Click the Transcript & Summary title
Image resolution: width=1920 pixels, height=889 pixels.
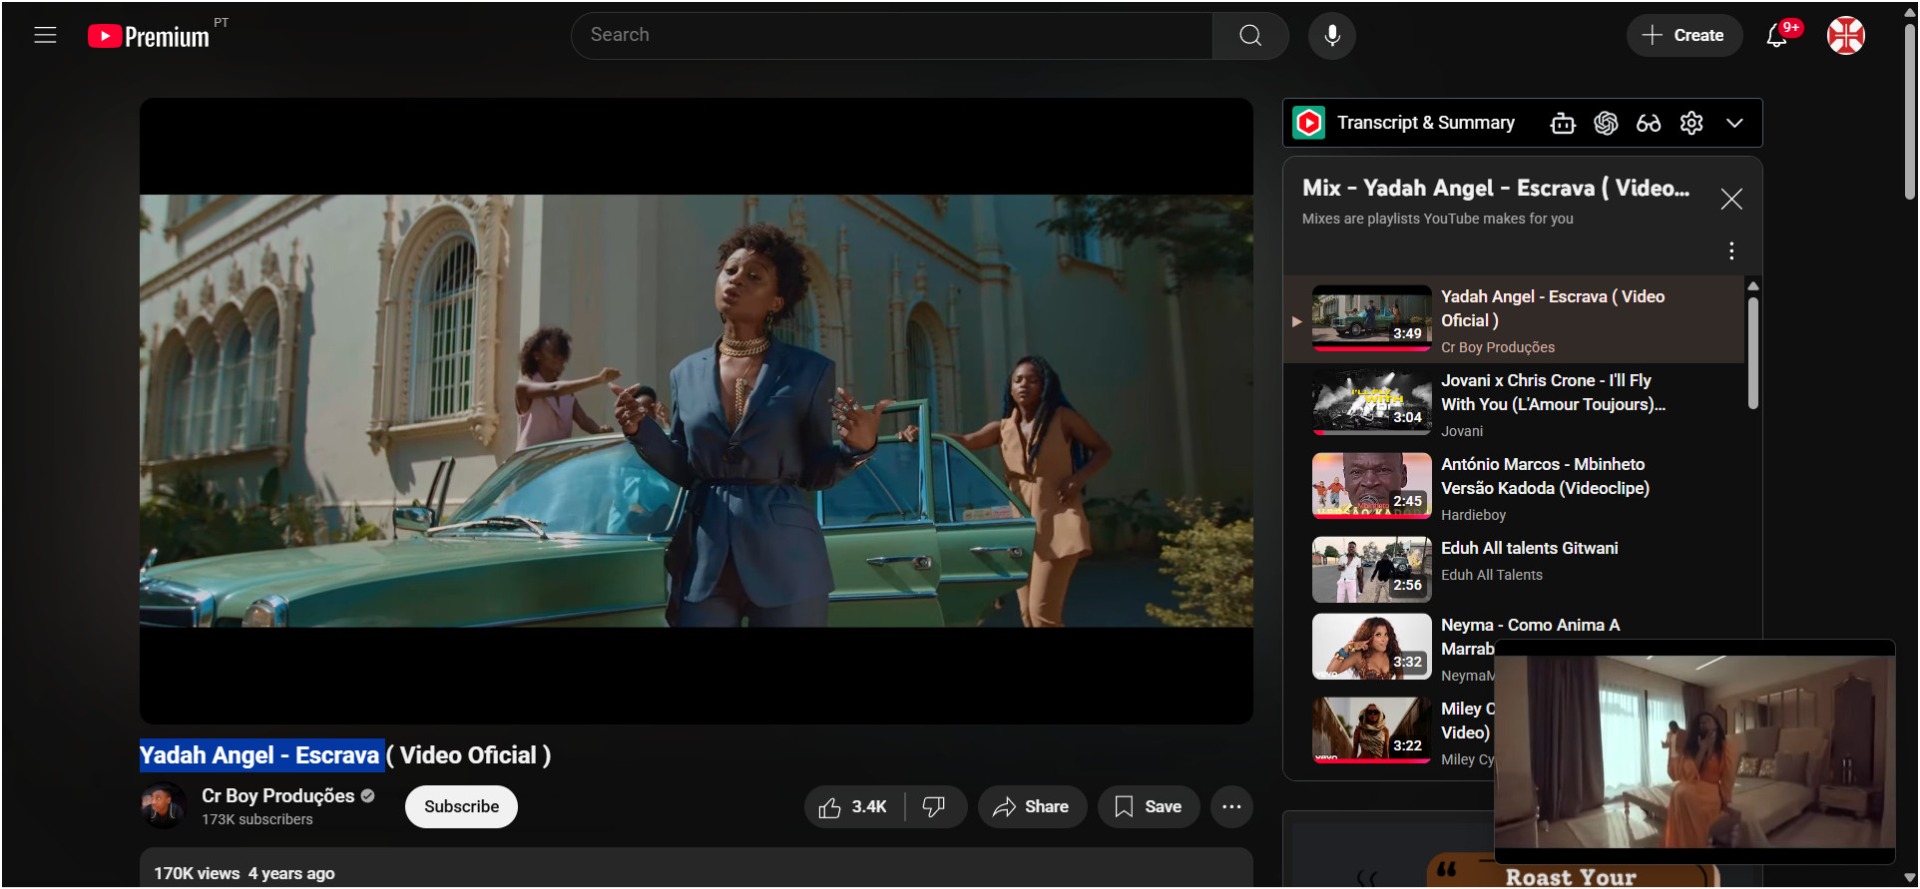pyautogui.click(x=1425, y=123)
